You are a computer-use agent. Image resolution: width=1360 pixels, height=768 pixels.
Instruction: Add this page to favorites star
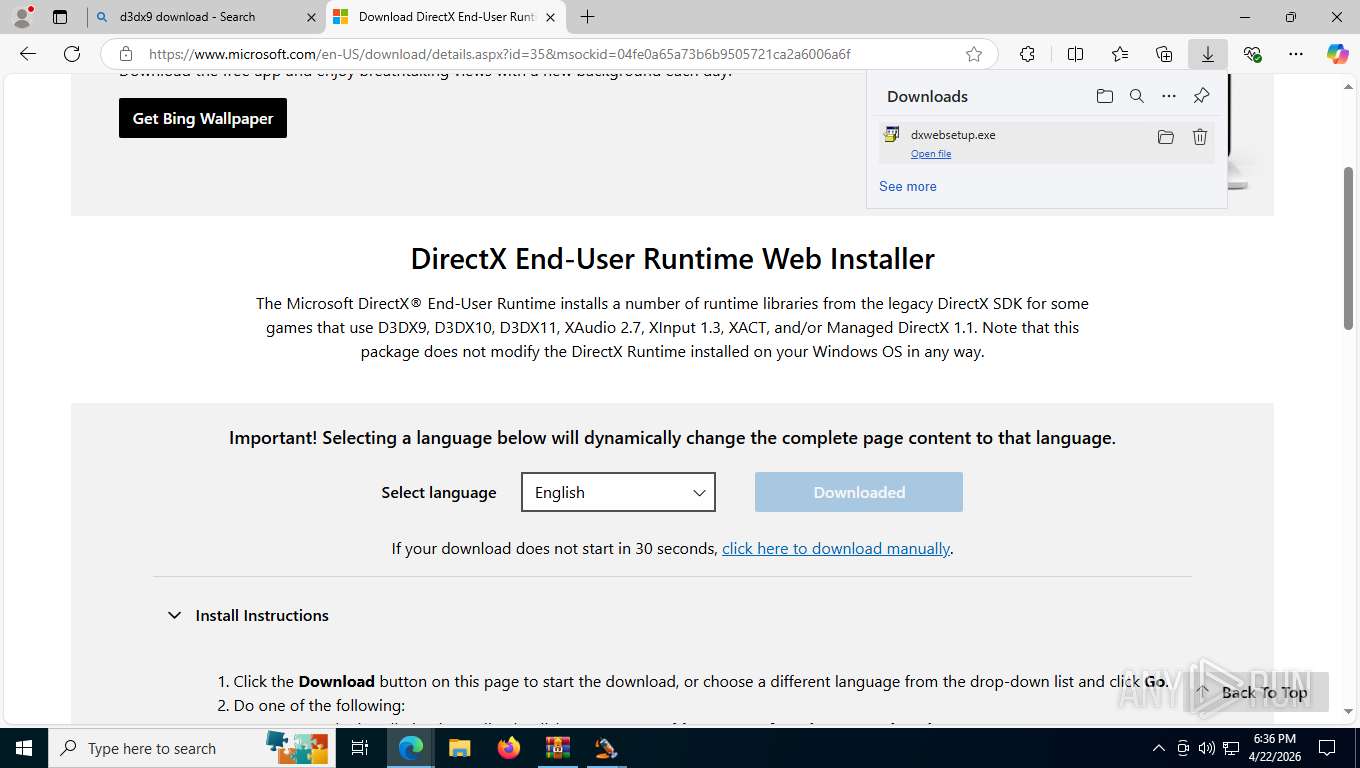point(974,54)
